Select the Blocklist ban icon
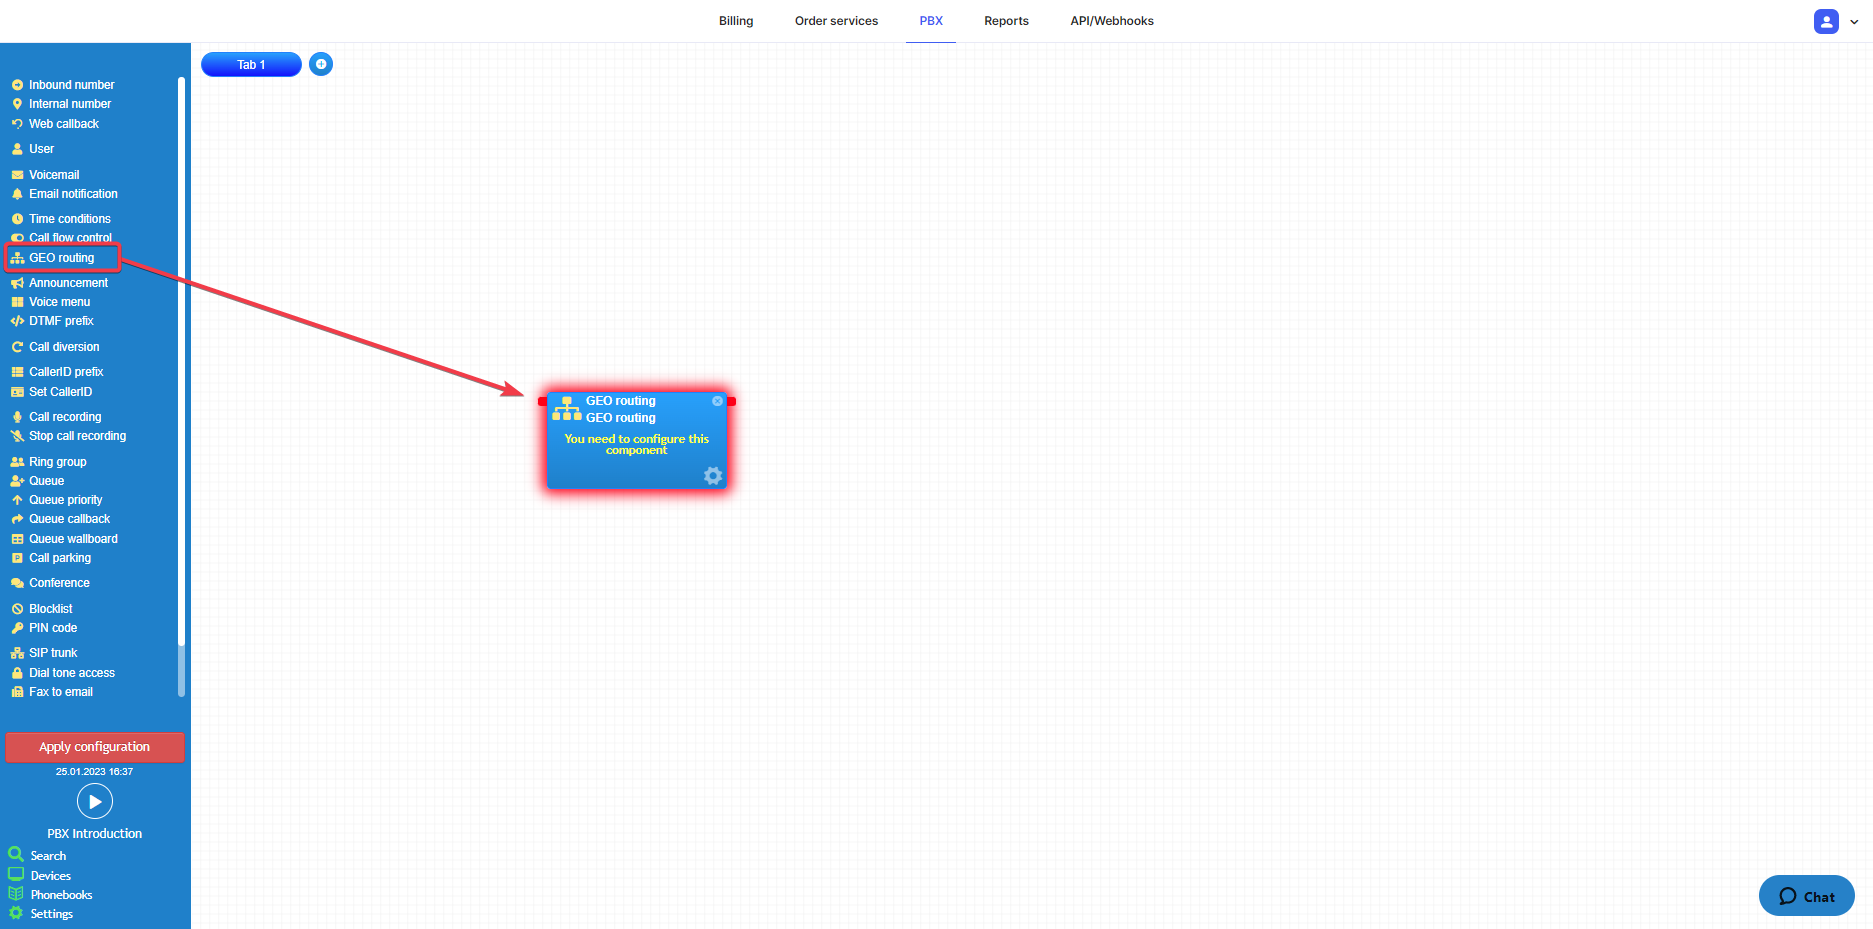This screenshot has height=929, width=1873. (x=17, y=609)
